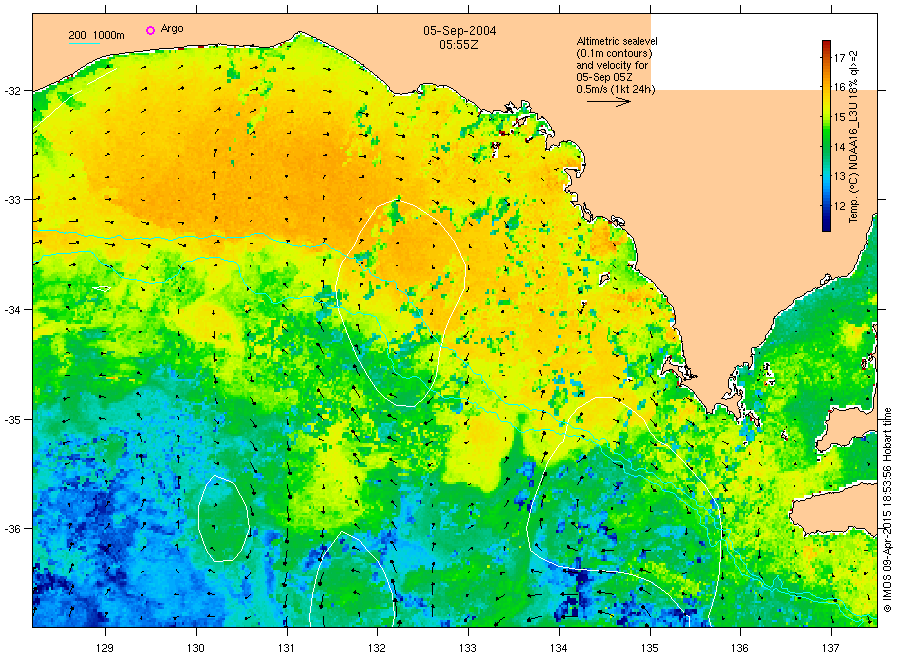Click the '(0.1m contours)' legend text
The width and height of the screenshot is (900, 660).
(614, 53)
